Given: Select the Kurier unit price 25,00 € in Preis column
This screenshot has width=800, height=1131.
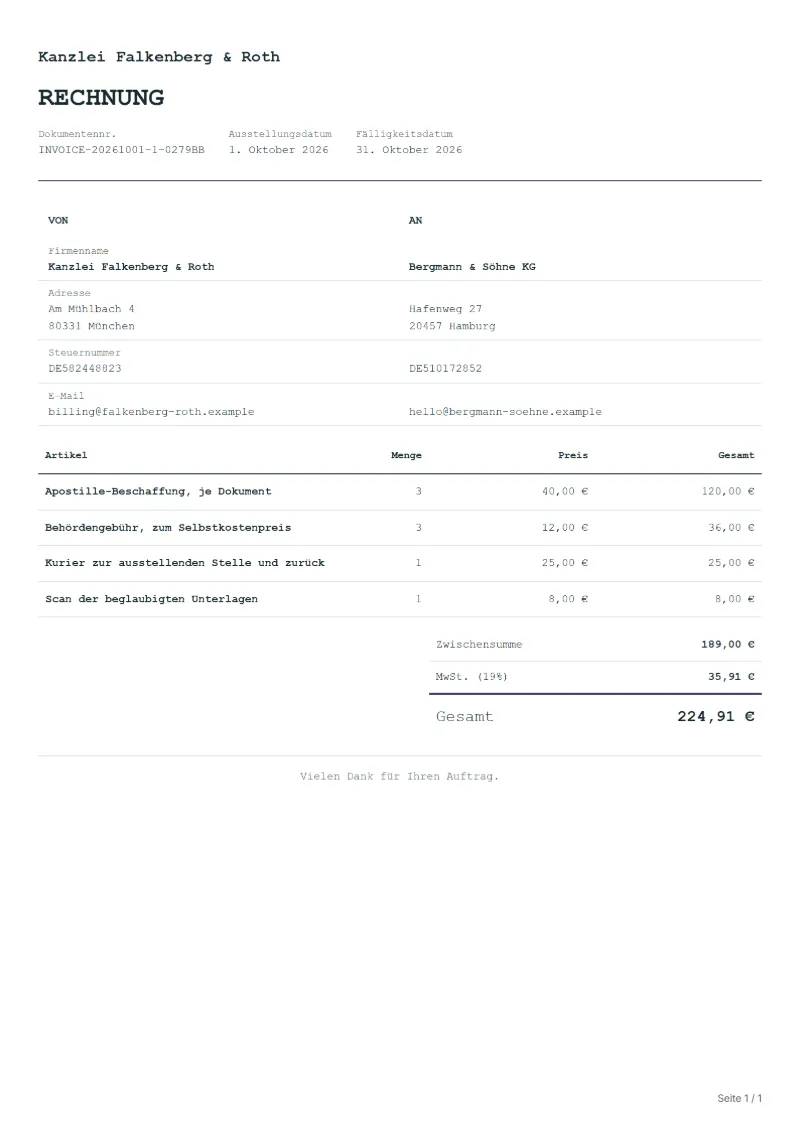Looking at the screenshot, I should 565,563.
